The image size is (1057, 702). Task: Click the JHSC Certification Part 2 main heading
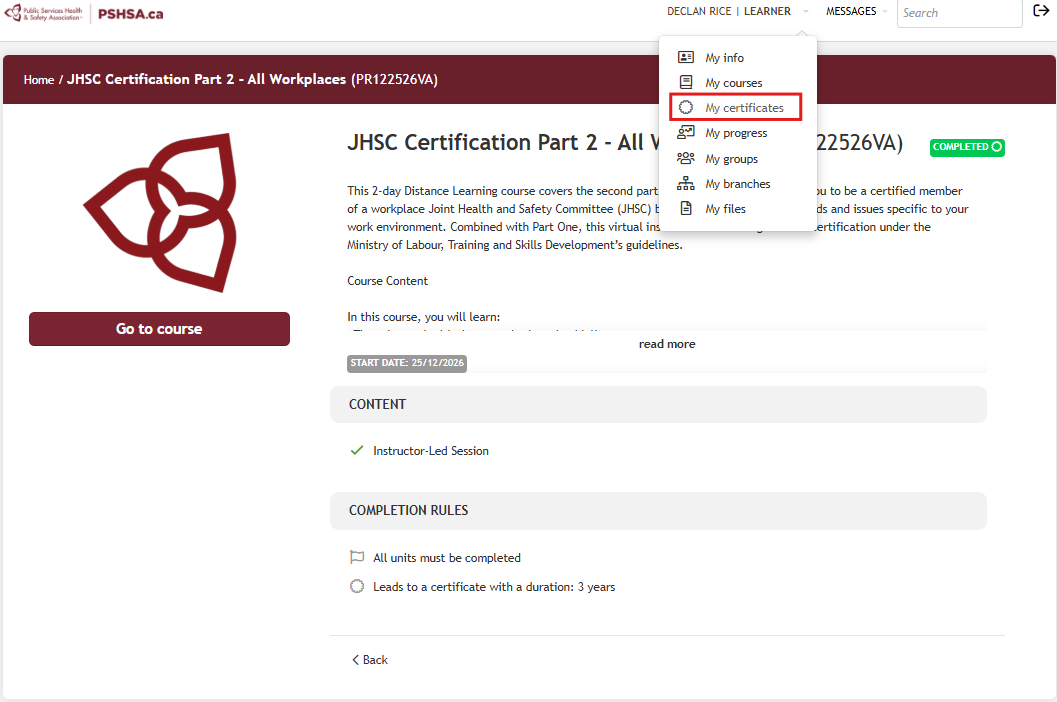tap(625, 142)
